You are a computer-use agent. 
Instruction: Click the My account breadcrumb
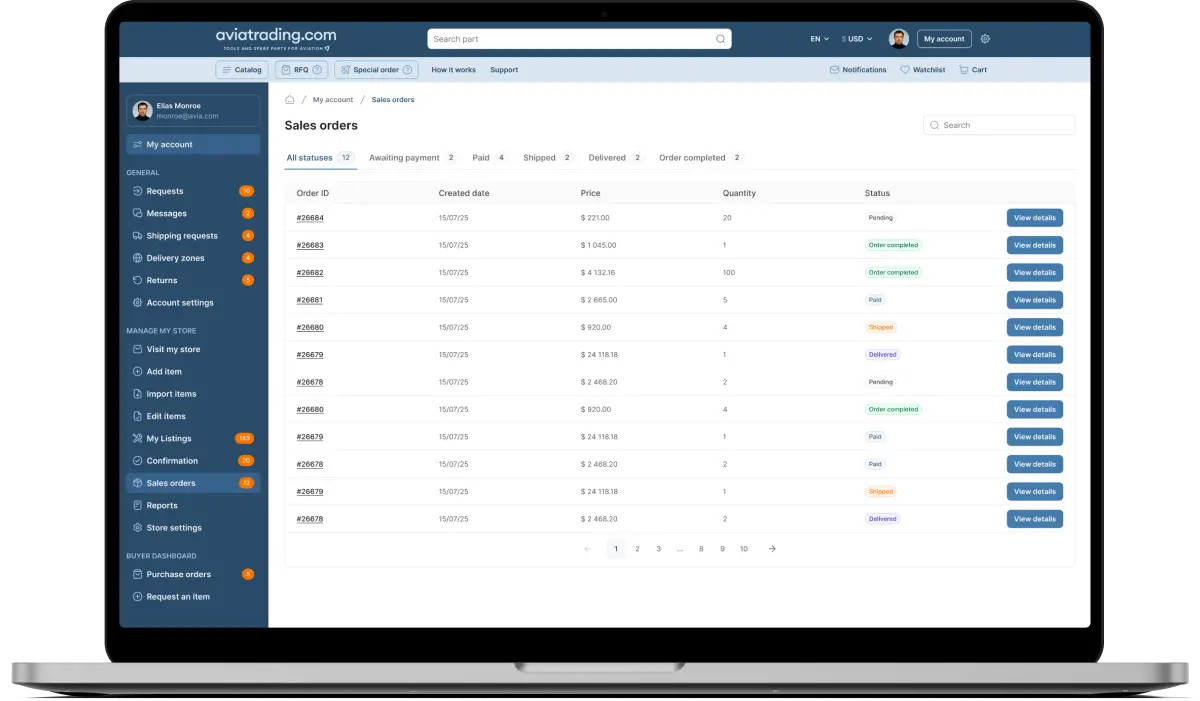tap(333, 100)
